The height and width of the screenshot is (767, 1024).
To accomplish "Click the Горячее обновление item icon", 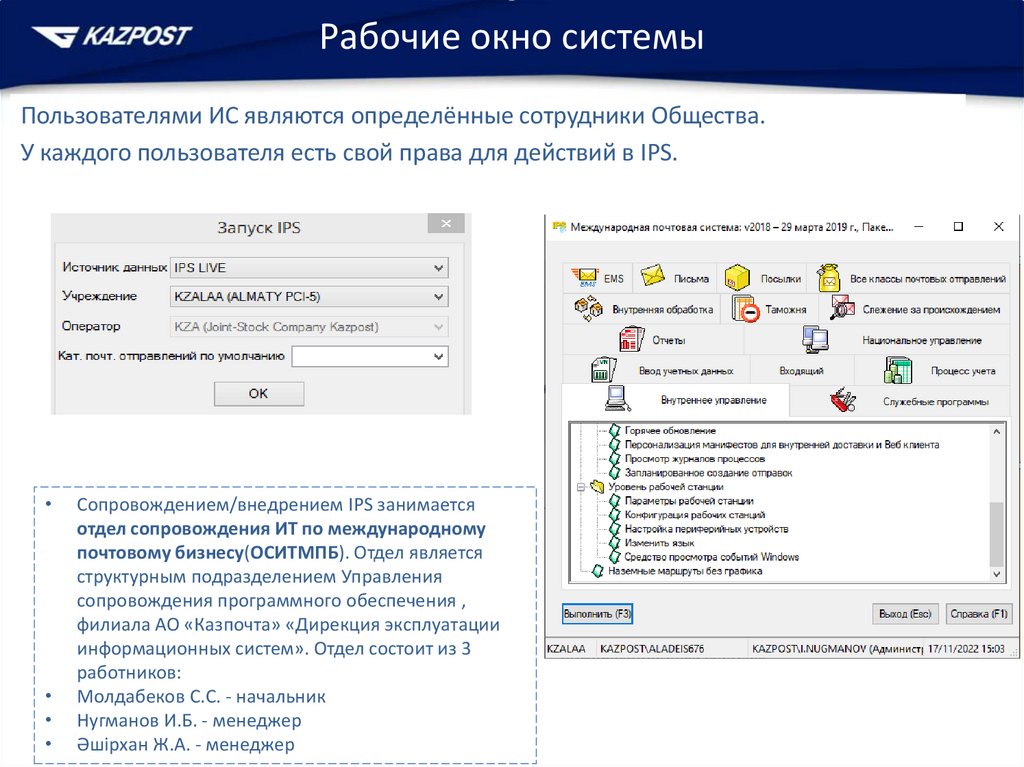I will [615, 431].
